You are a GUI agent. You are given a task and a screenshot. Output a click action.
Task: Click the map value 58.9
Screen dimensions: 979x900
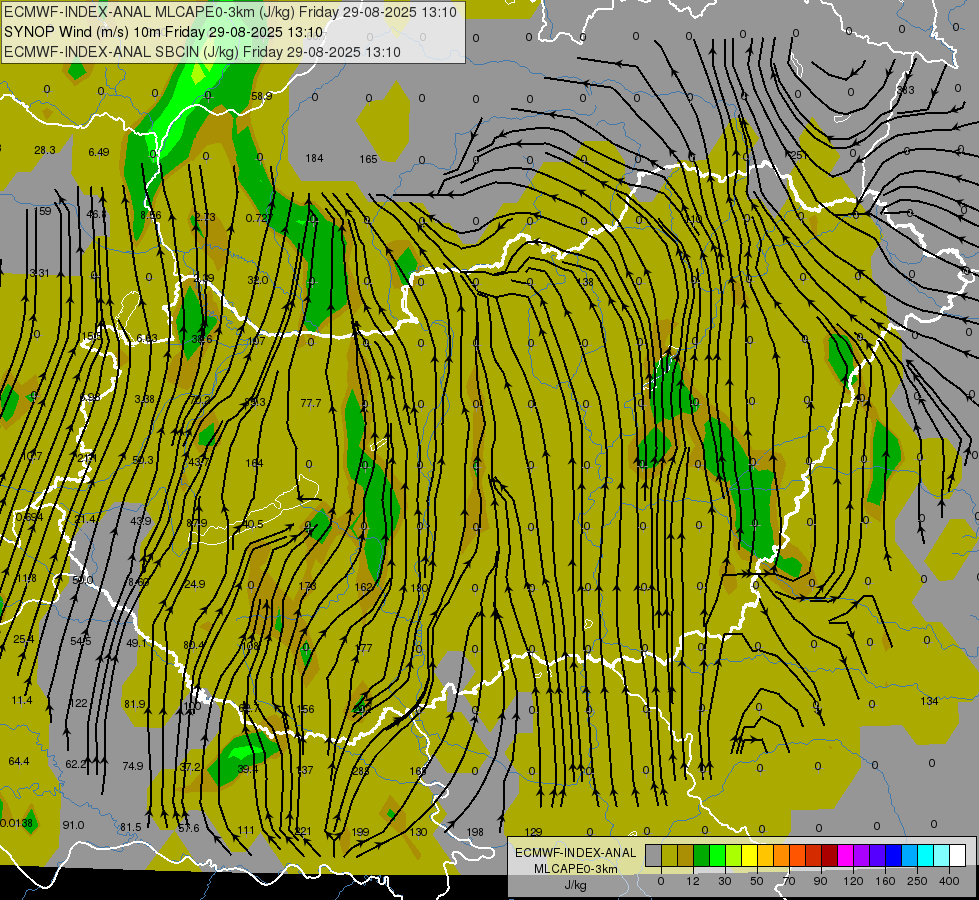262,96
